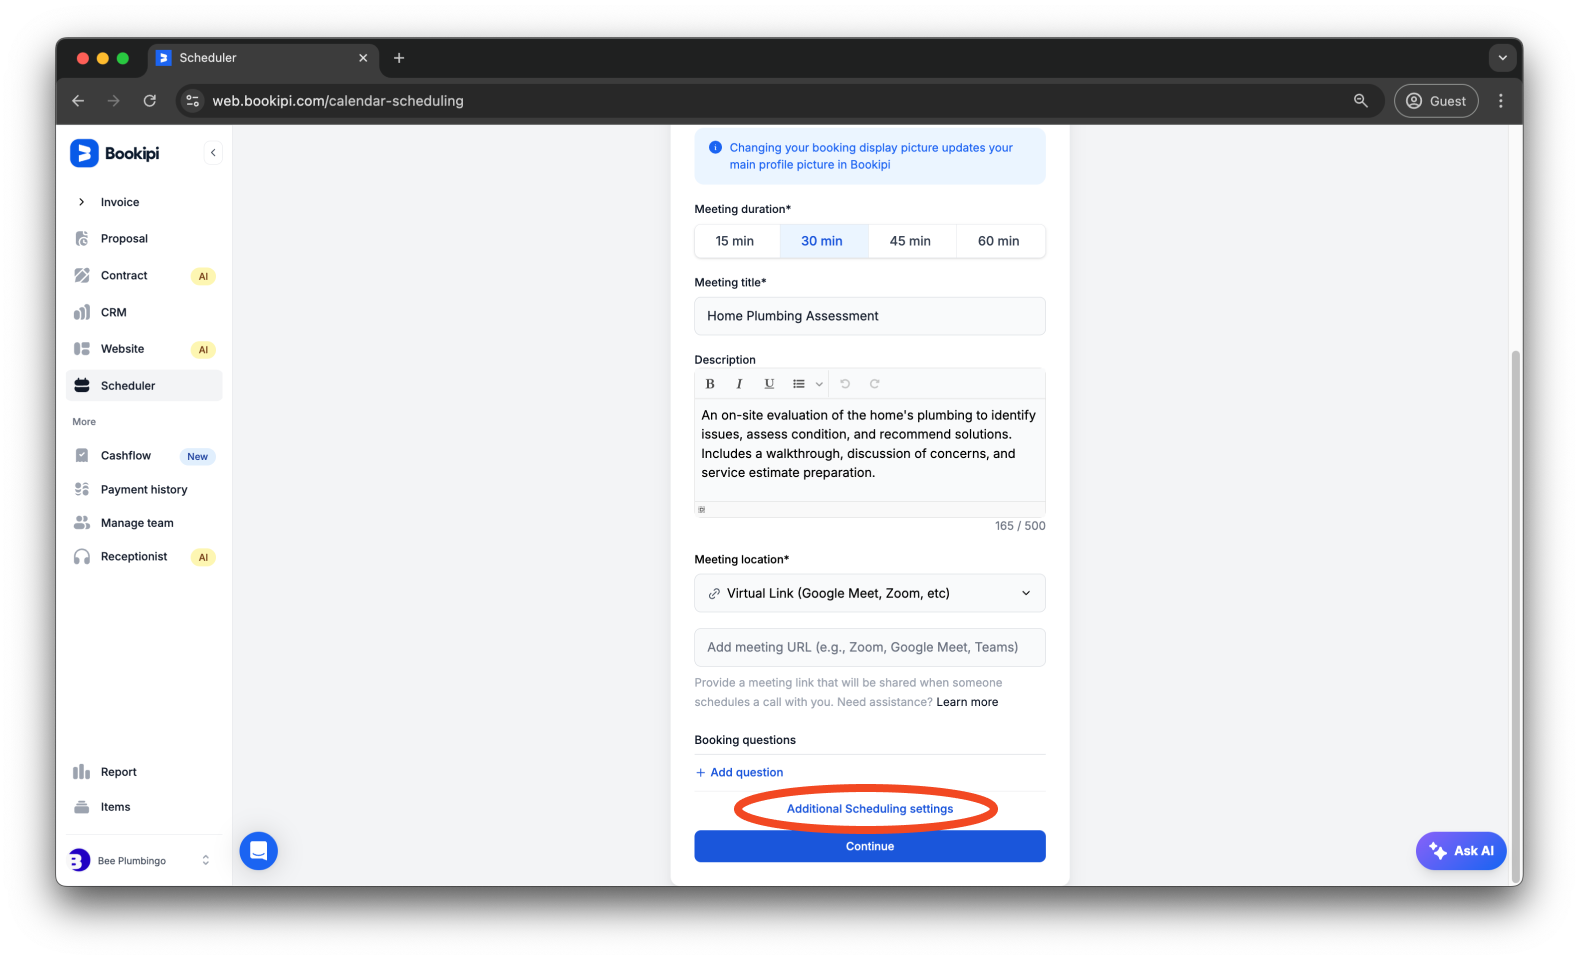The height and width of the screenshot is (960, 1579).
Task: Click the blue Continue button
Action: click(870, 846)
